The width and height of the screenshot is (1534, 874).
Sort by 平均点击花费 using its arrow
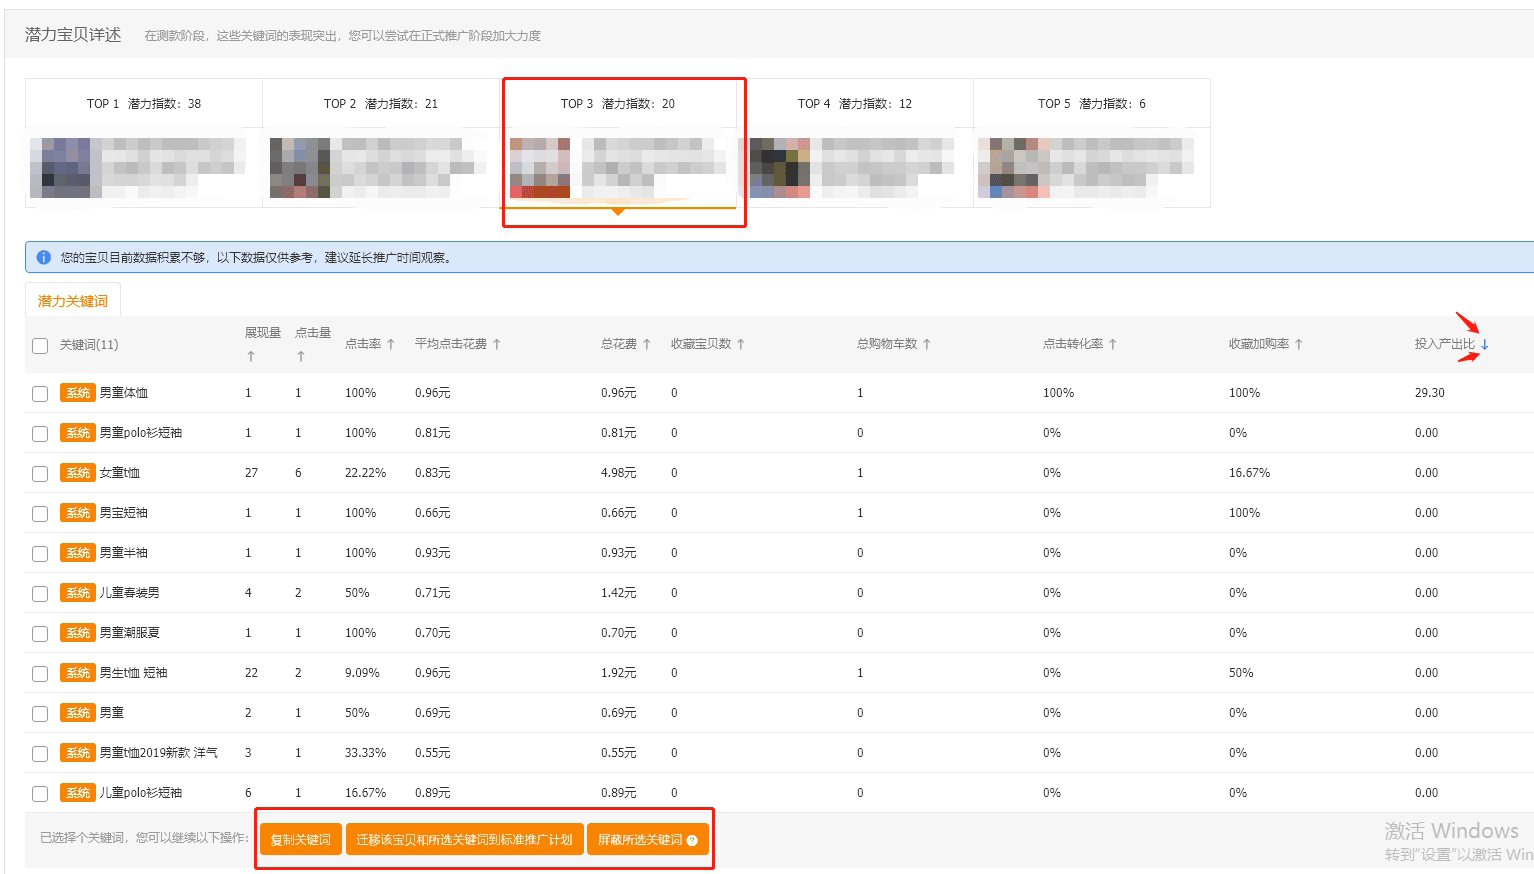click(497, 344)
